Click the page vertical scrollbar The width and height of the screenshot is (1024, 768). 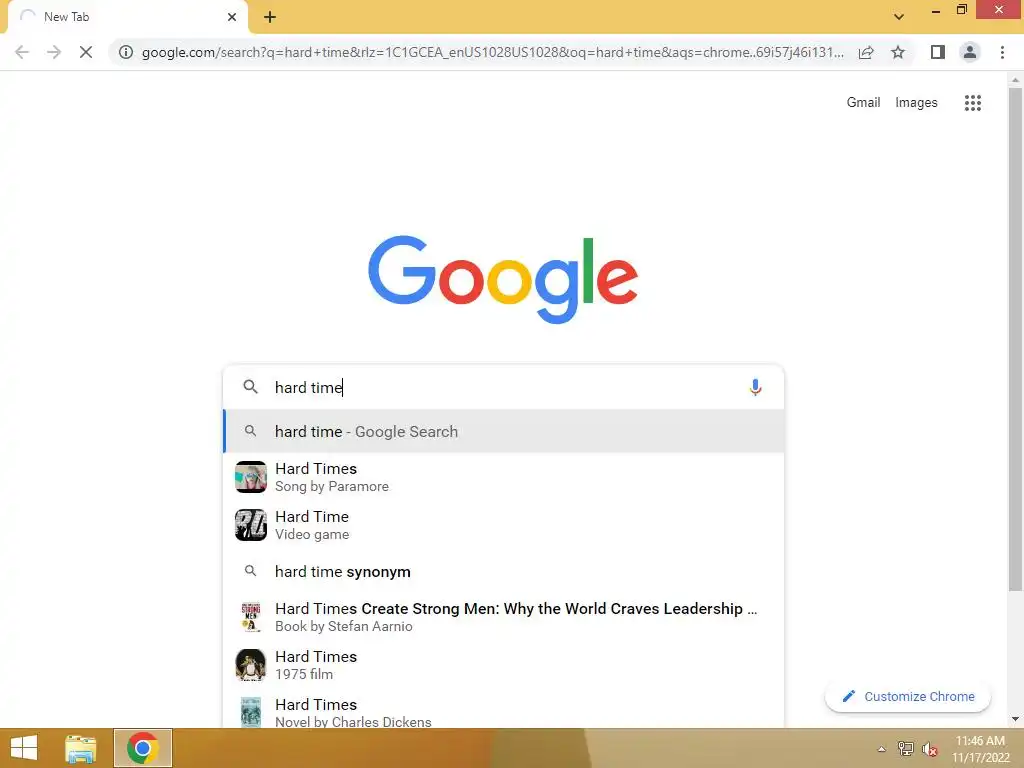pyautogui.click(x=1015, y=340)
